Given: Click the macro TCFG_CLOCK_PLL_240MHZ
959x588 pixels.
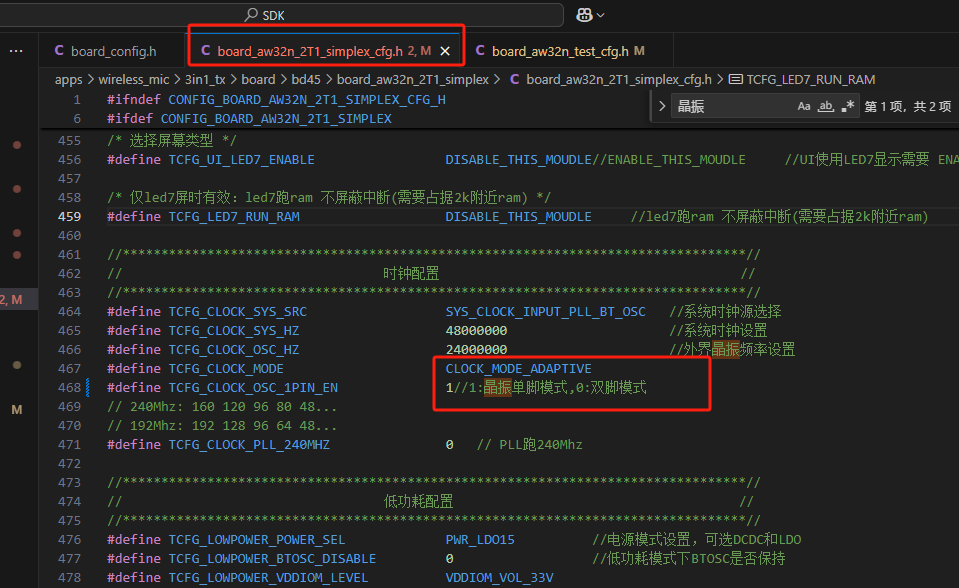Looking at the screenshot, I should (x=249, y=445).
